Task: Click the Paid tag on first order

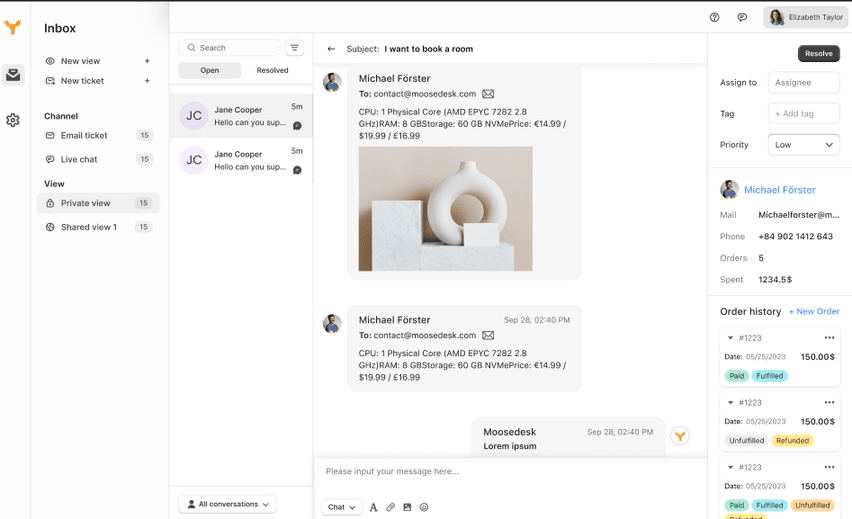Action: [736, 376]
